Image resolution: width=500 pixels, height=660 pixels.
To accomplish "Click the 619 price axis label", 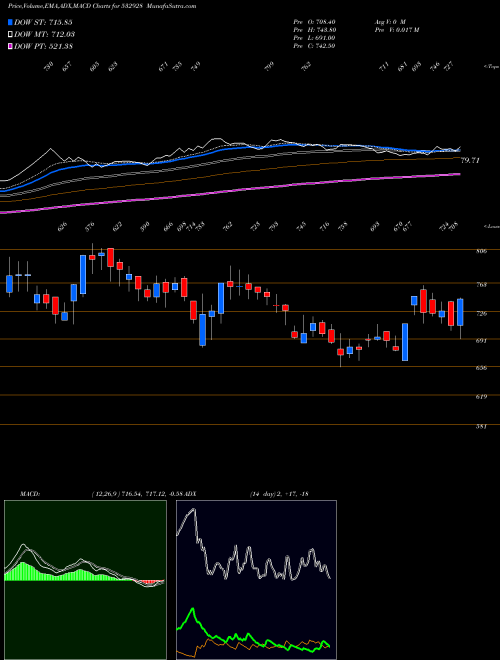I will 481,397.
